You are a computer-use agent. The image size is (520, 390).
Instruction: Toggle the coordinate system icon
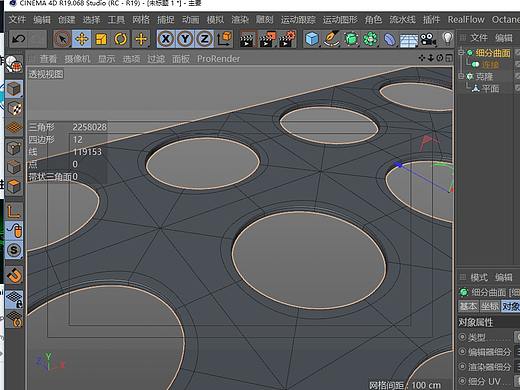[x=224, y=39]
